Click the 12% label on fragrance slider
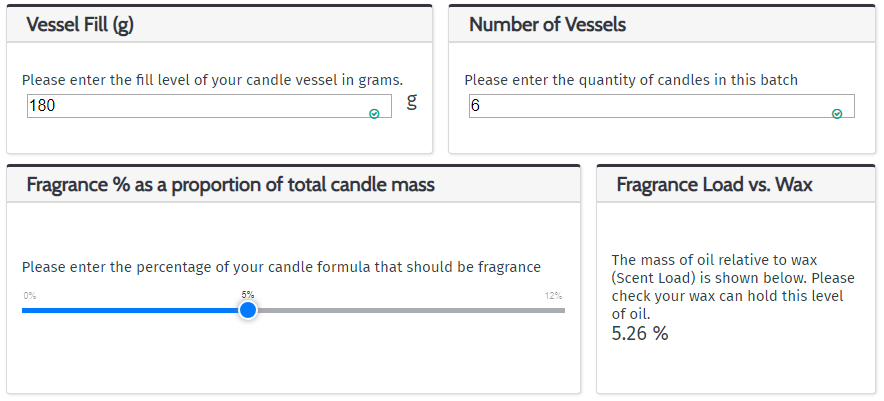This screenshot has width=884, height=401. (x=554, y=296)
